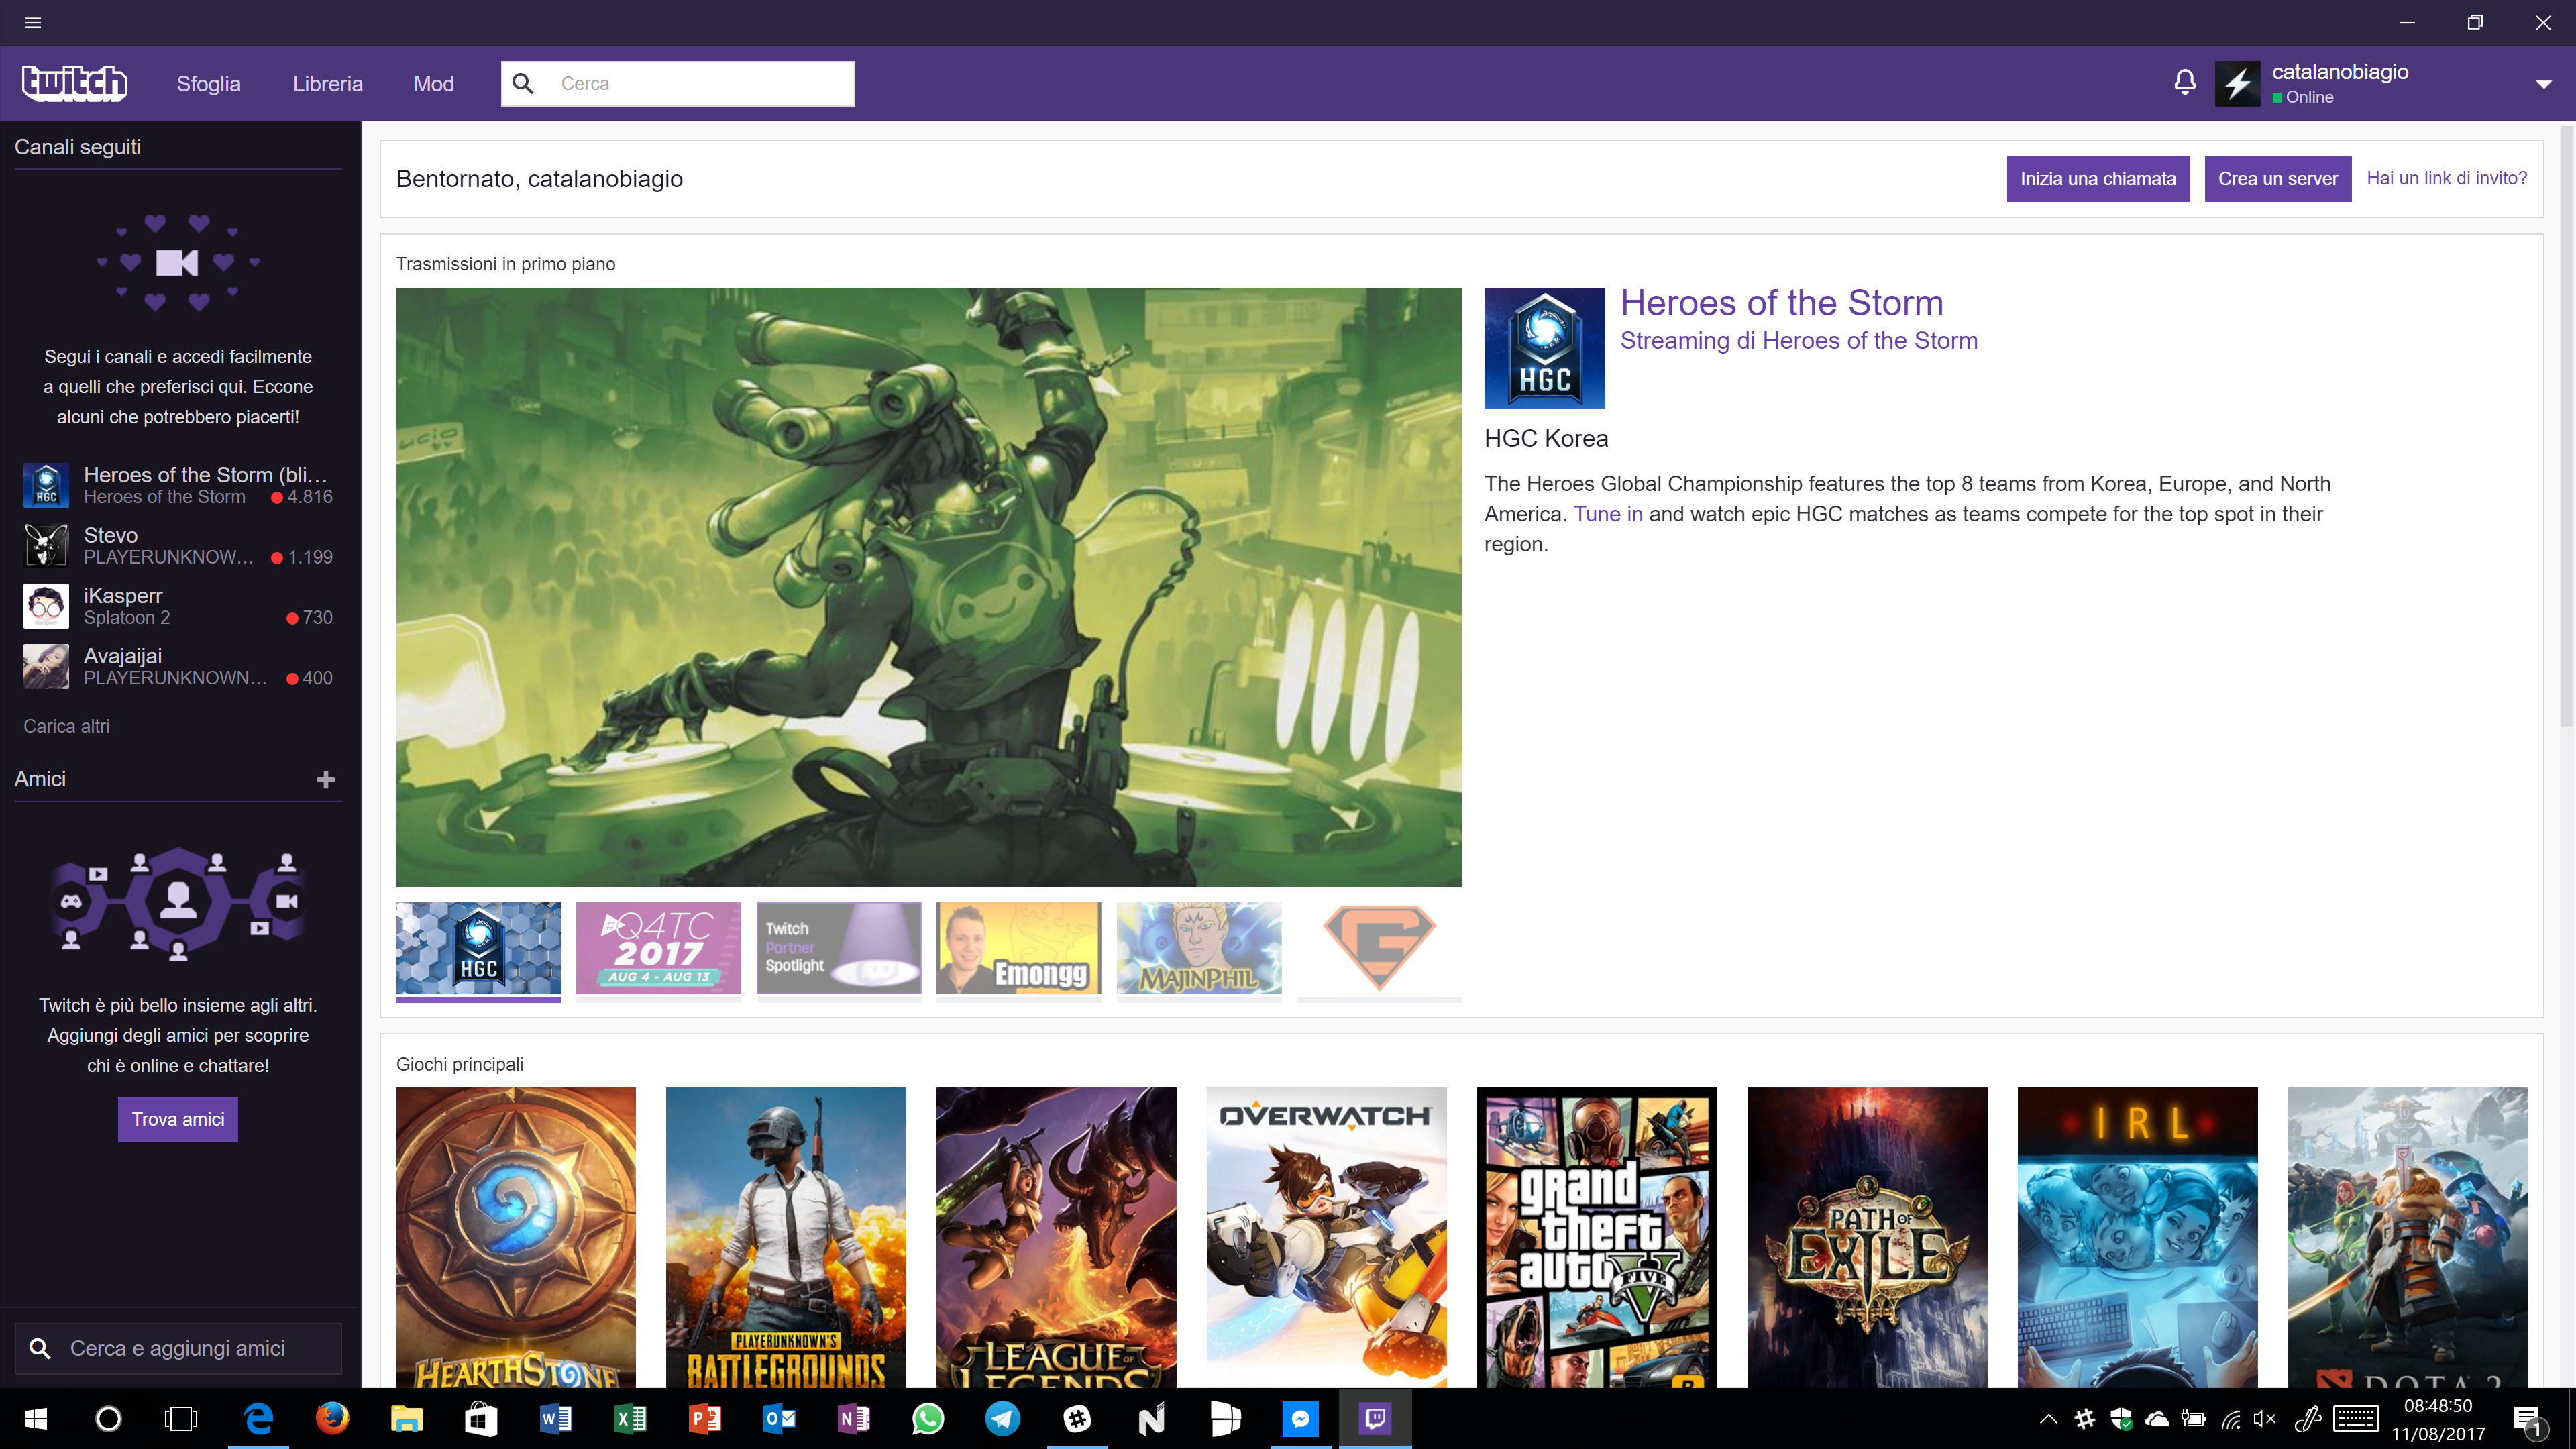This screenshot has width=2576, height=1449.
Task: Open the Overwatch game cover
Action: 1326,1237
